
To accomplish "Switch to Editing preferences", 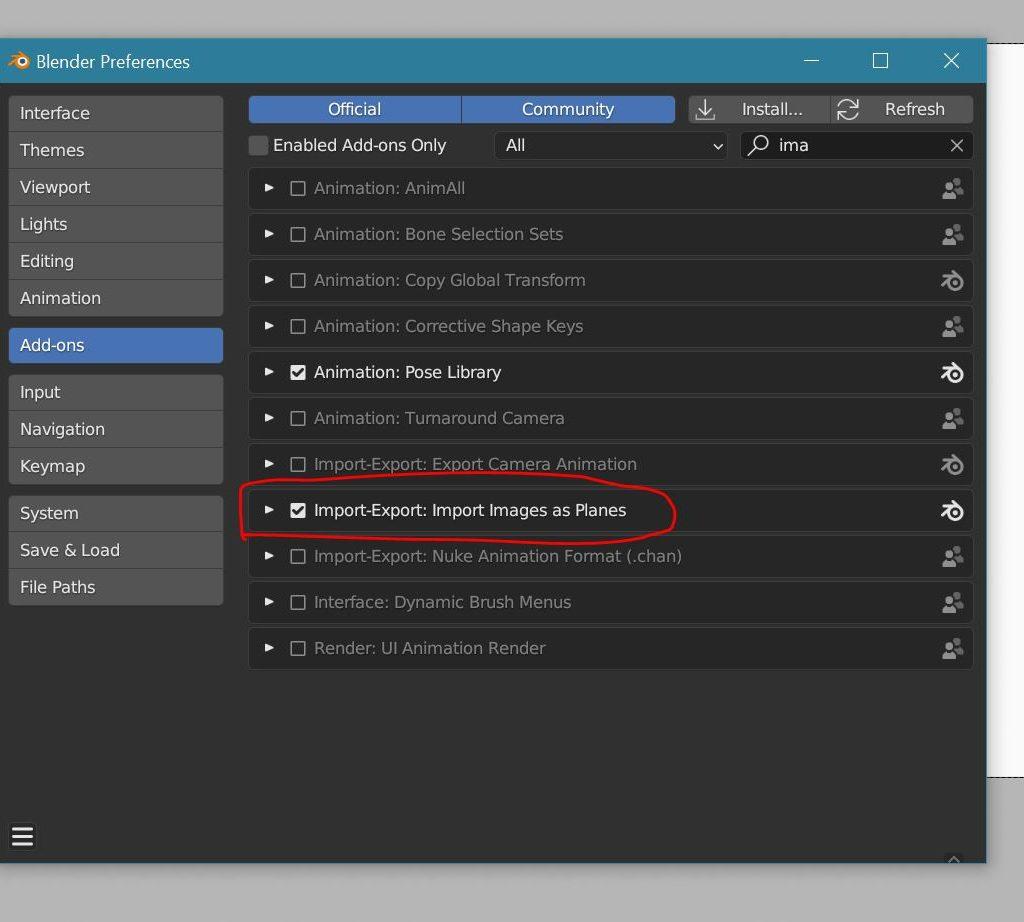I will pyautogui.click(x=116, y=261).
